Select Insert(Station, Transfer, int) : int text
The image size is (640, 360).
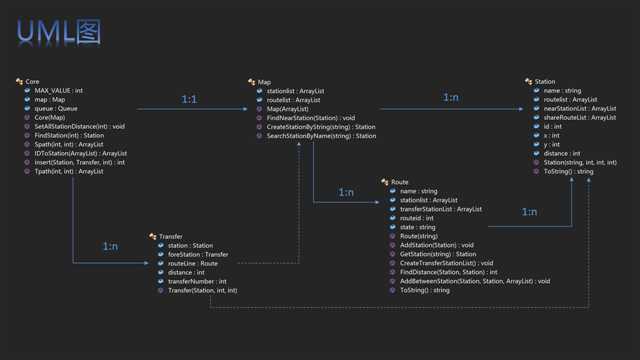coord(80,162)
